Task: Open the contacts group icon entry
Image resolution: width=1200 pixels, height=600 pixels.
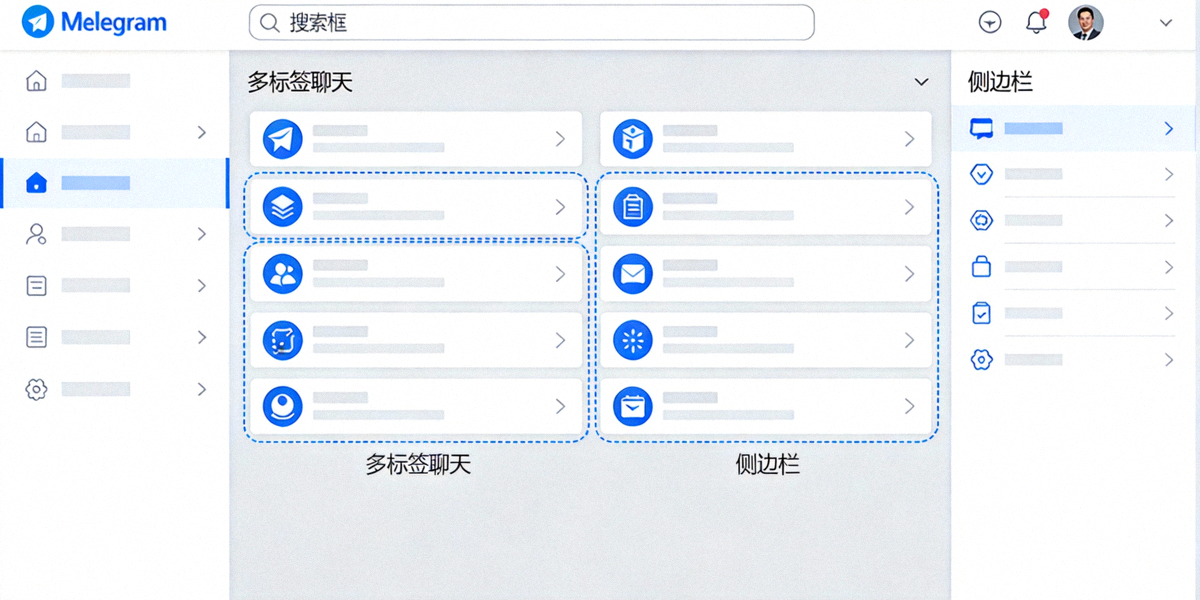Action: pos(281,273)
